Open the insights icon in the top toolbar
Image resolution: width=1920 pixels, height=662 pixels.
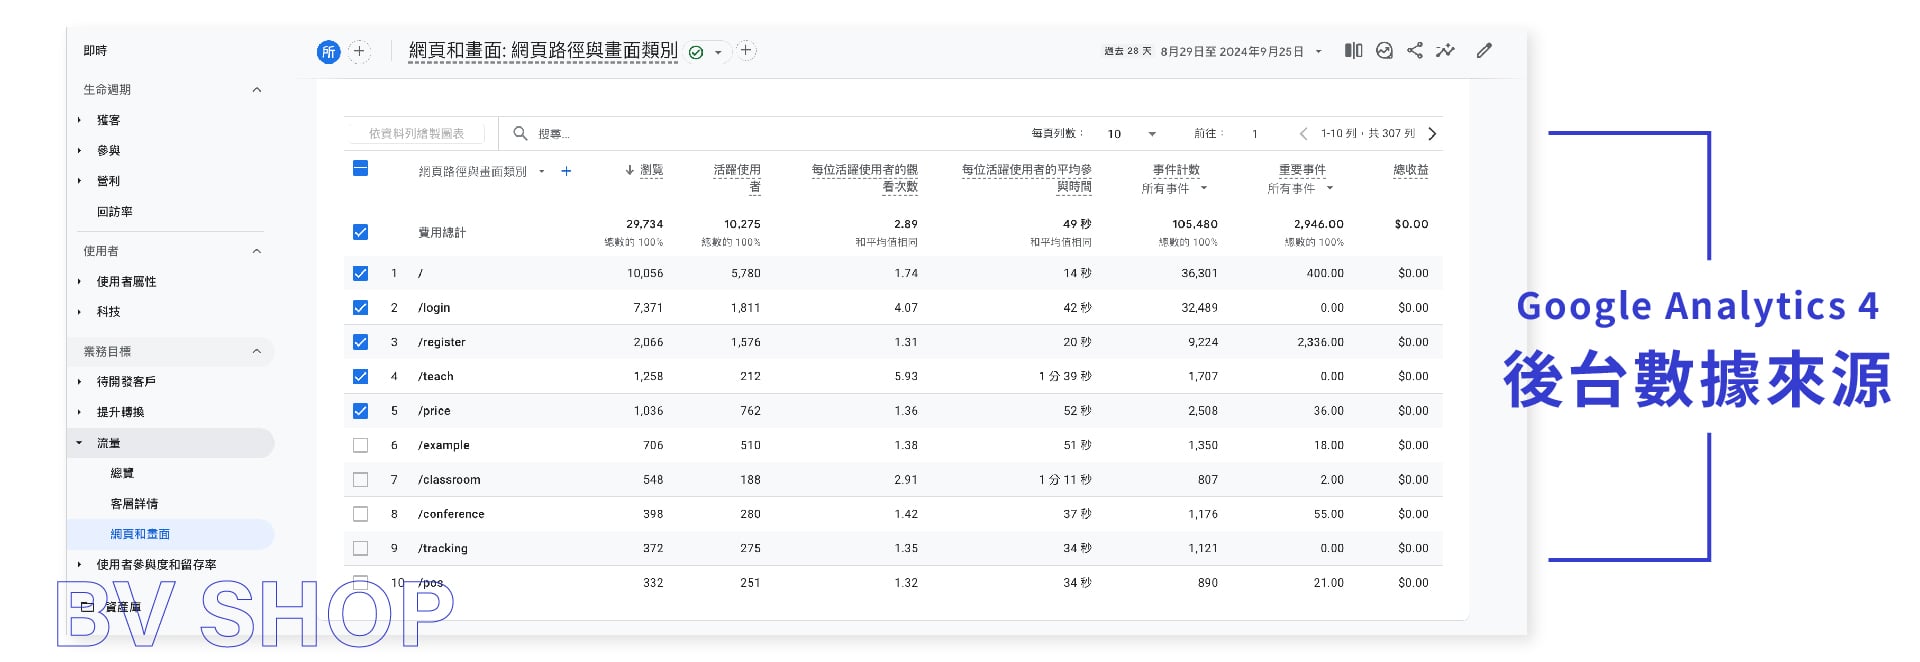point(1384,51)
